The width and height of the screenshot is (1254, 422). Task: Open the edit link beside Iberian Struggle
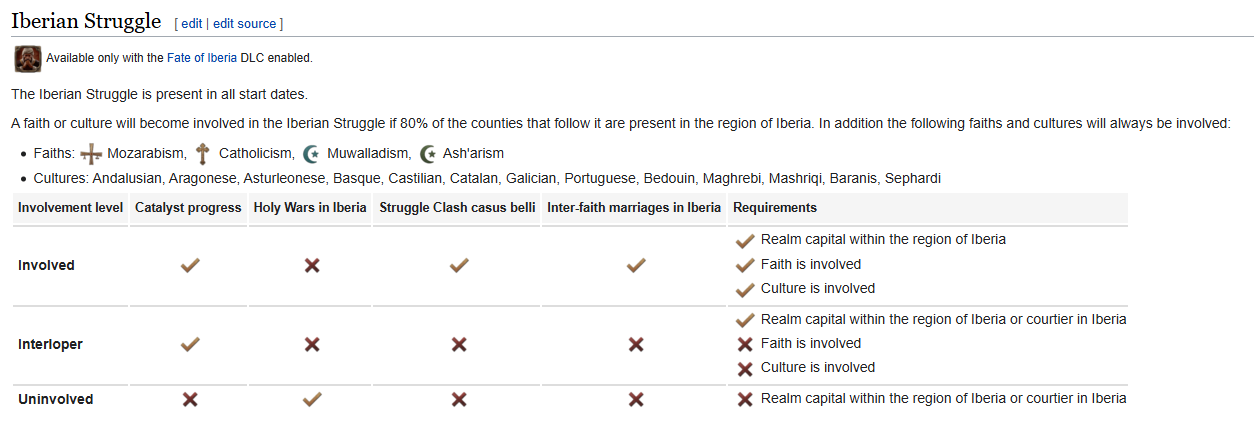click(192, 23)
